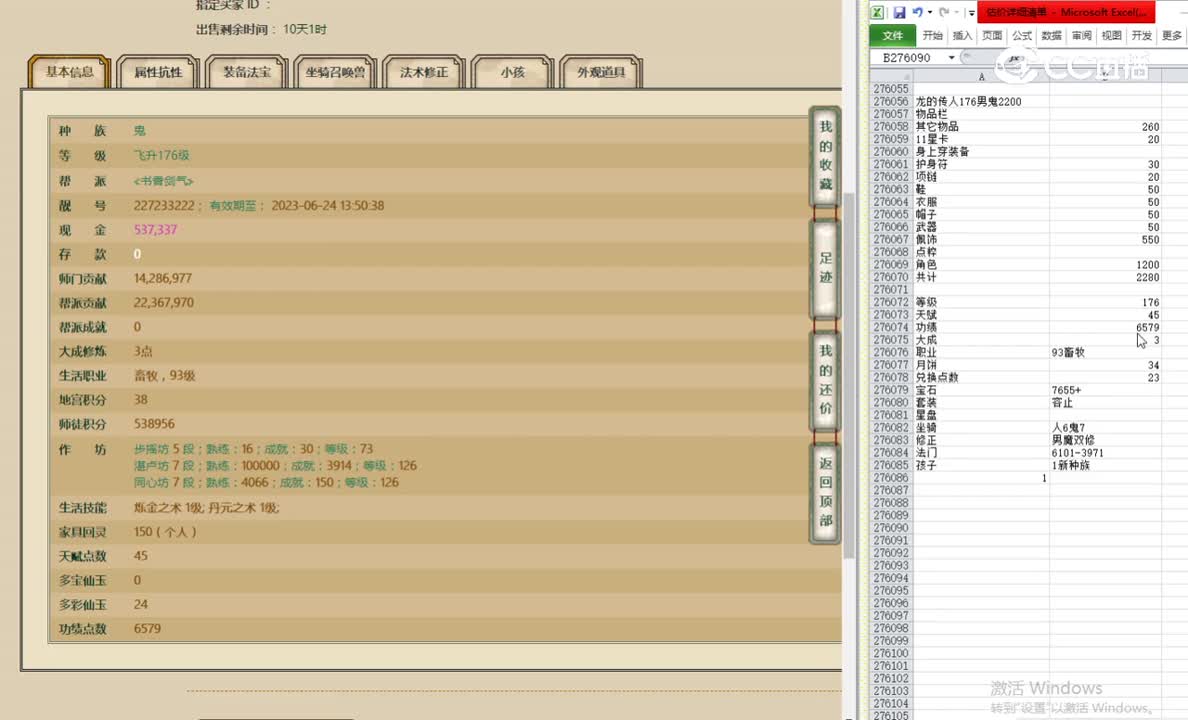Open the 更多 ribbon tab
Viewport: 1188px width, 720px height.
point(1171,36)
